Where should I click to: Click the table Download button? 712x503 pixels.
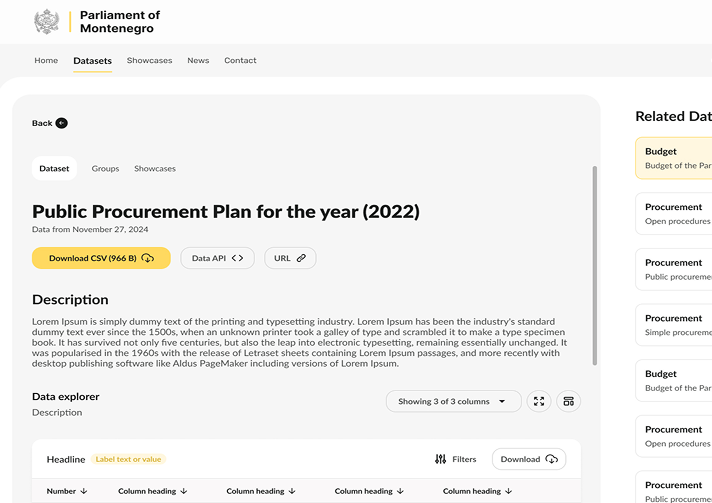528,459
